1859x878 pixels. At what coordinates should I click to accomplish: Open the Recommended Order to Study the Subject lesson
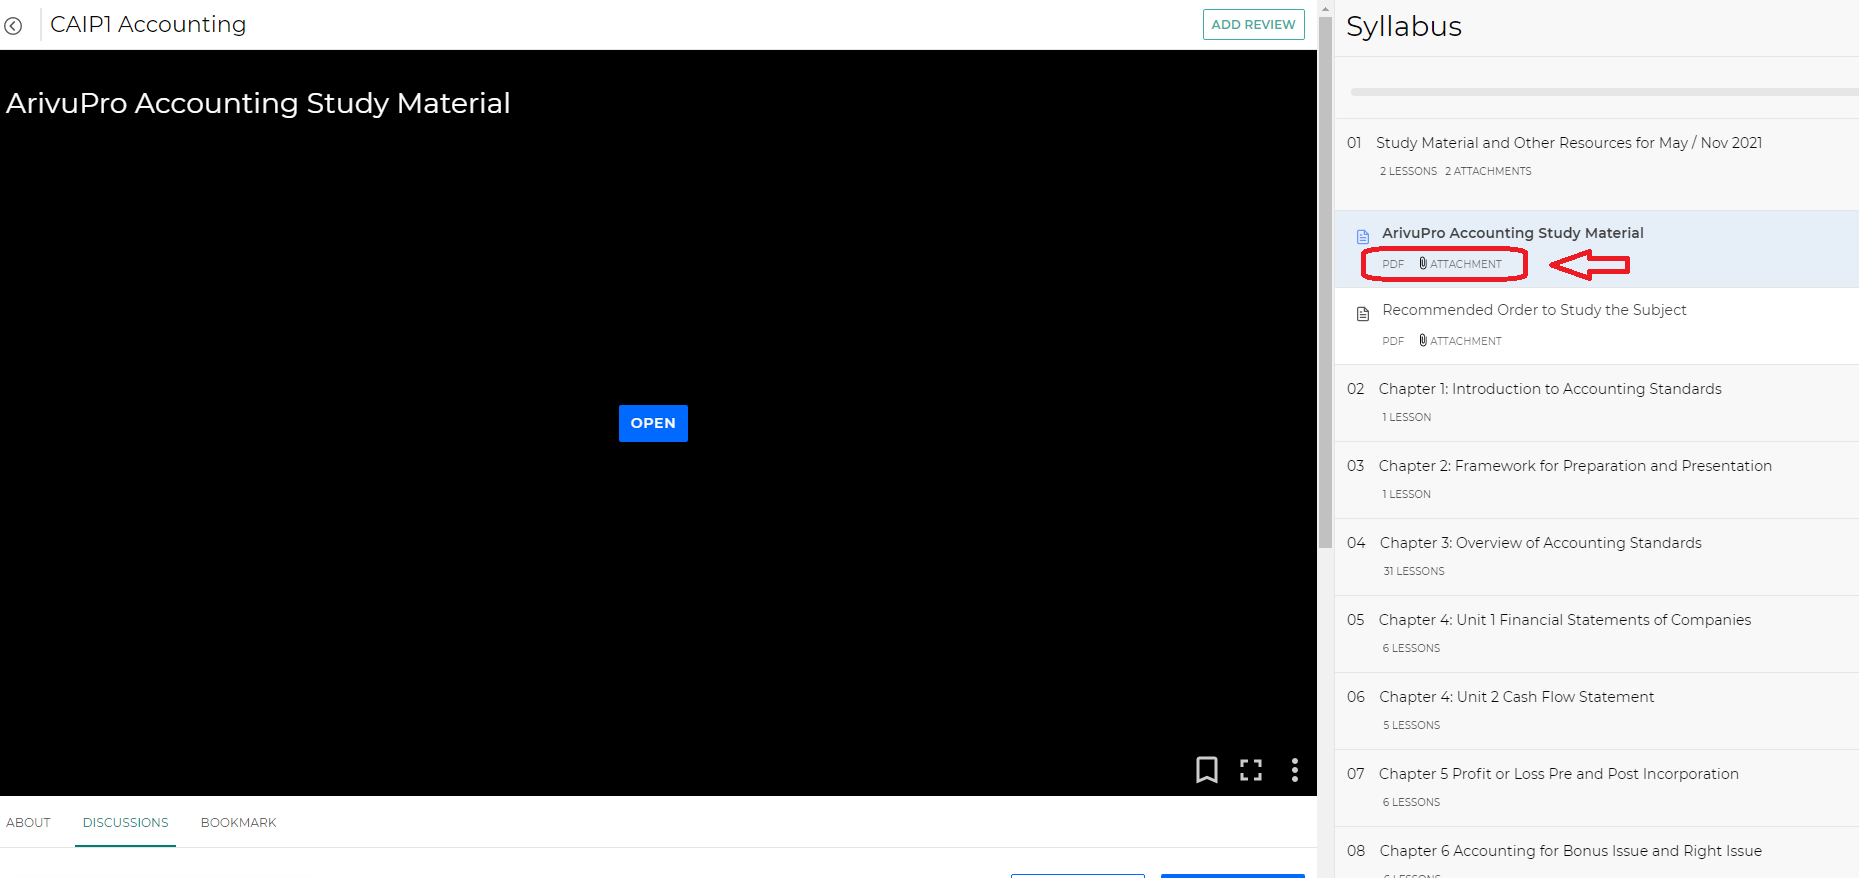[x=1597, y=326]
